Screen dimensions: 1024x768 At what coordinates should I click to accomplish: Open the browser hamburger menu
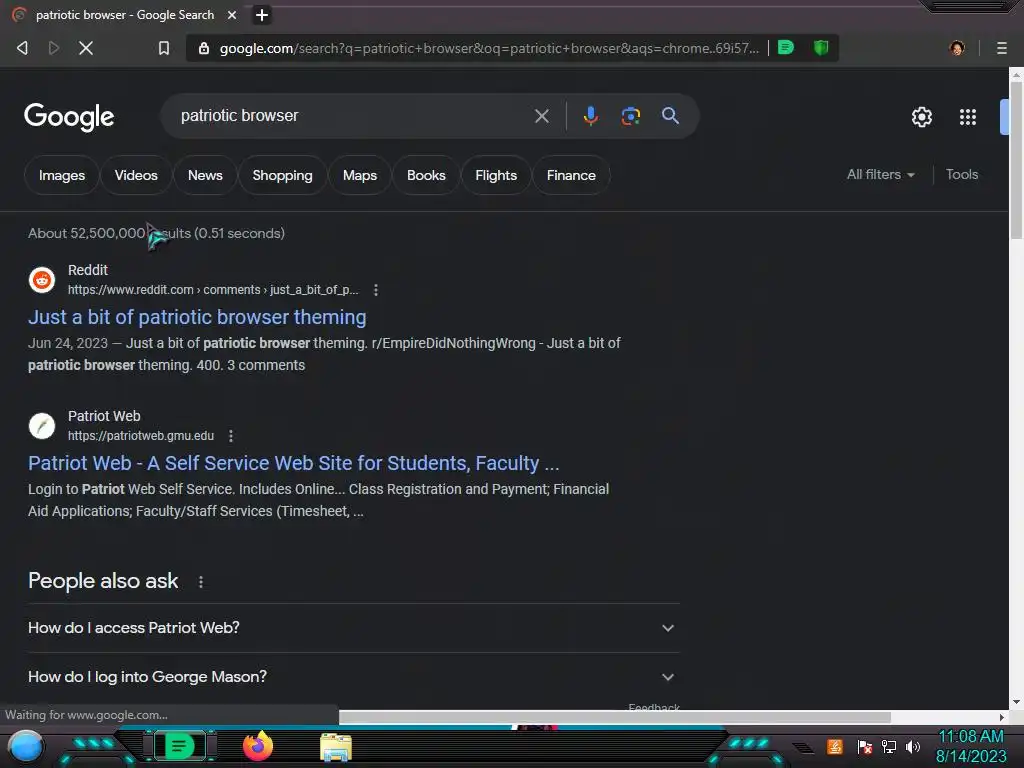tap(1001, 48)
